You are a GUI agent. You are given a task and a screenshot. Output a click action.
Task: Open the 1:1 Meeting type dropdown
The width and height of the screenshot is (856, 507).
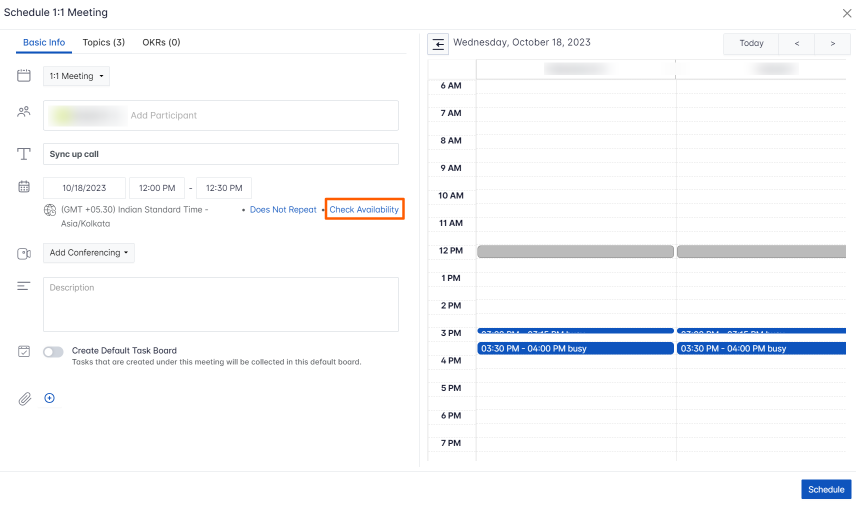(x=76, y=76)
